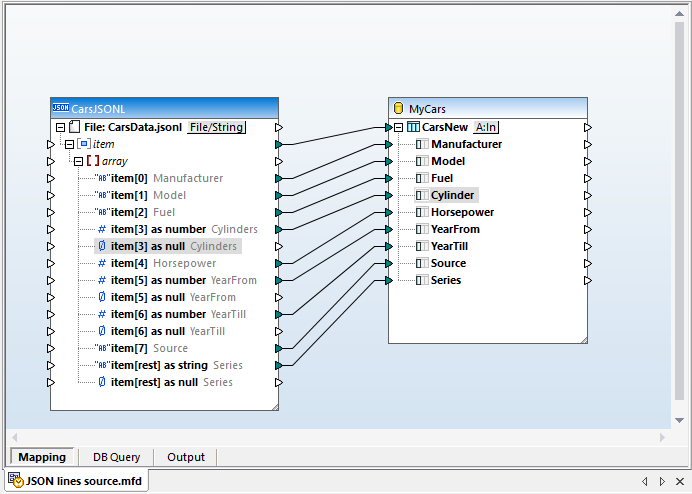This screenshot has height=494, width=692.
Task: Click the array brackets icon
Action: point(92,161)
